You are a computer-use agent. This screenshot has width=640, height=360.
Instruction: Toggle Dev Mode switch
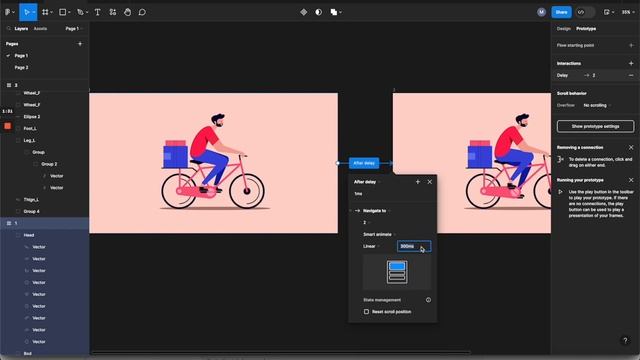click(x=584, y=12)
